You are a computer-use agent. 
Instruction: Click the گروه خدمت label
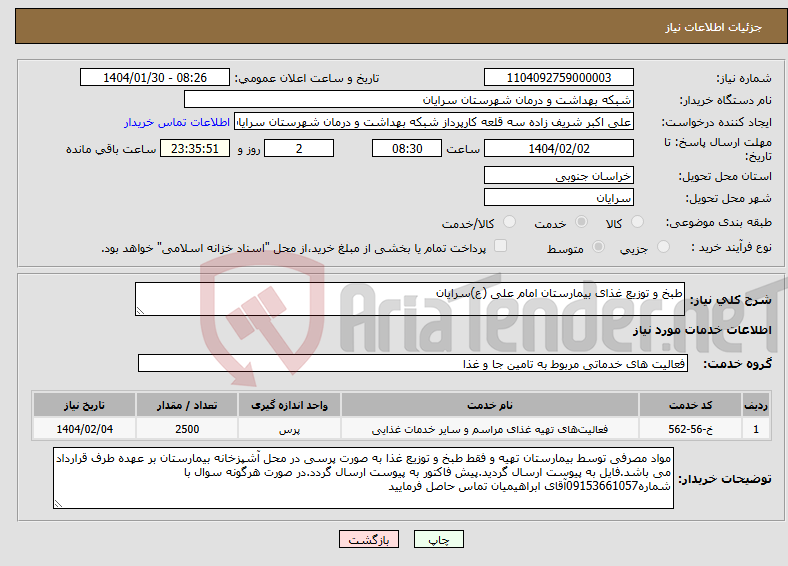(x=737, y=364)
